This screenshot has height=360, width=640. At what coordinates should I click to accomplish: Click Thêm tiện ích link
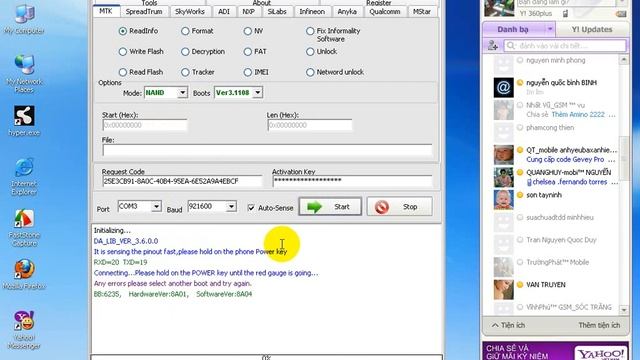[x=599, y=325]
